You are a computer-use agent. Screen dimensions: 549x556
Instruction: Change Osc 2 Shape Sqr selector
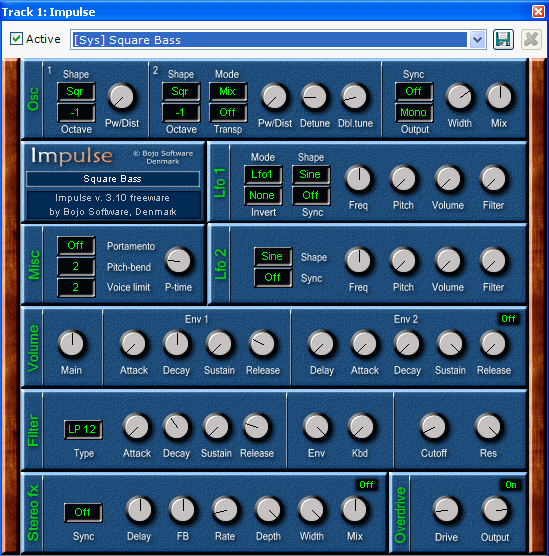(181, 92)
